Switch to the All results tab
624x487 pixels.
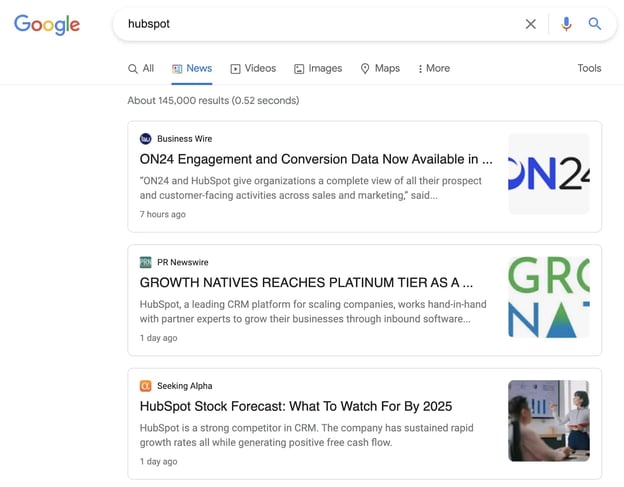141,68
